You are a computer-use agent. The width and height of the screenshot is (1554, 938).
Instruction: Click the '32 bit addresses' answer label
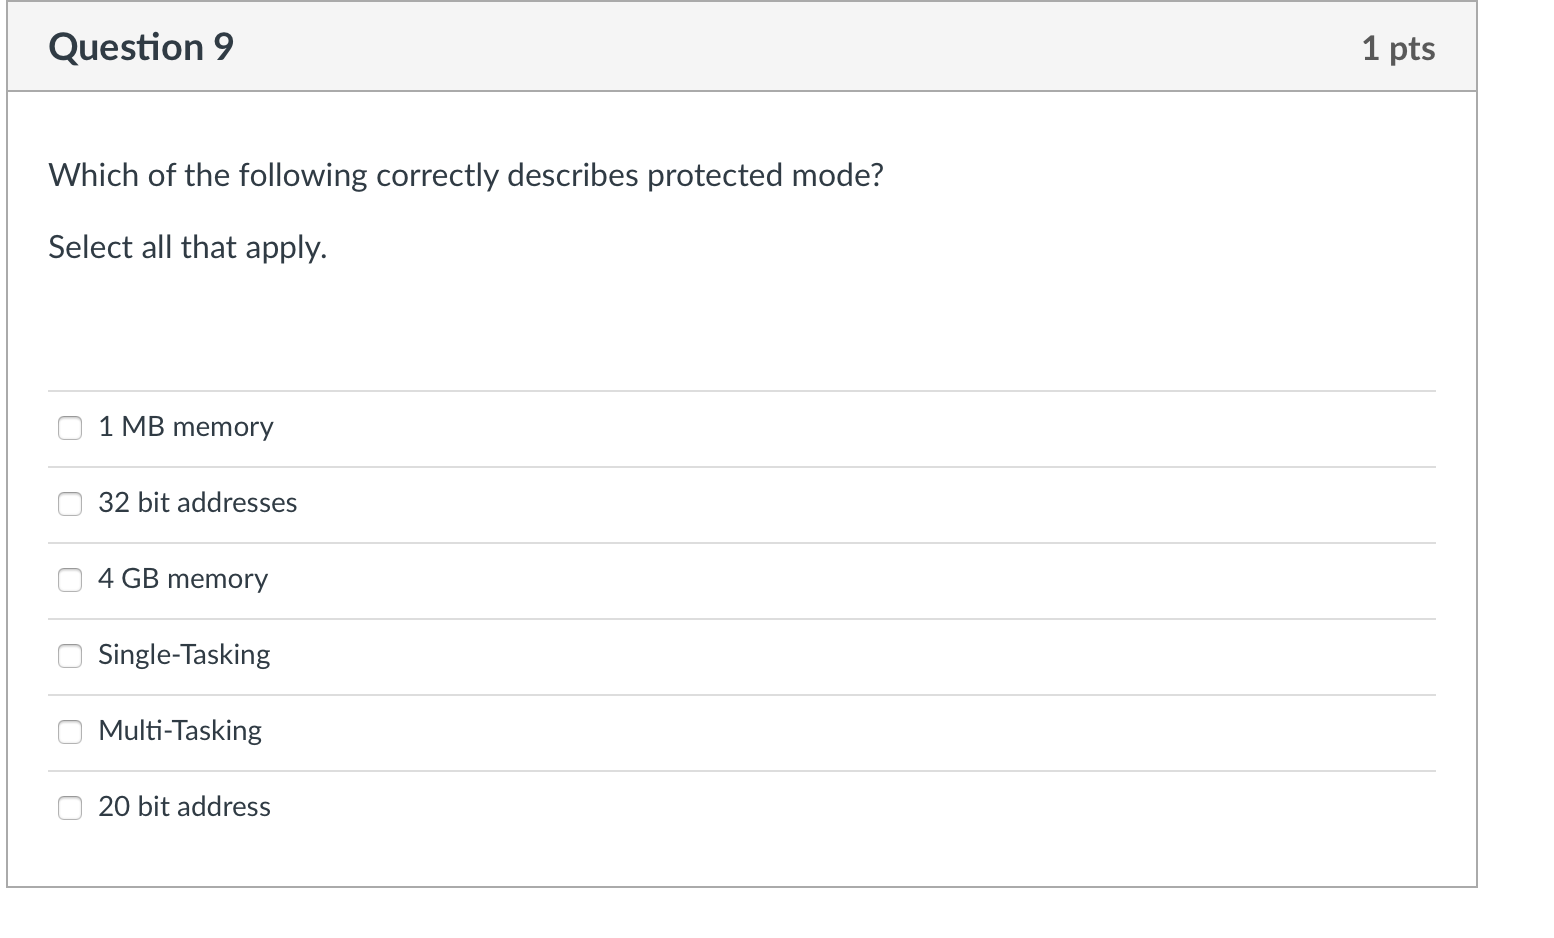pyautogui.click(x=197, y=503)
